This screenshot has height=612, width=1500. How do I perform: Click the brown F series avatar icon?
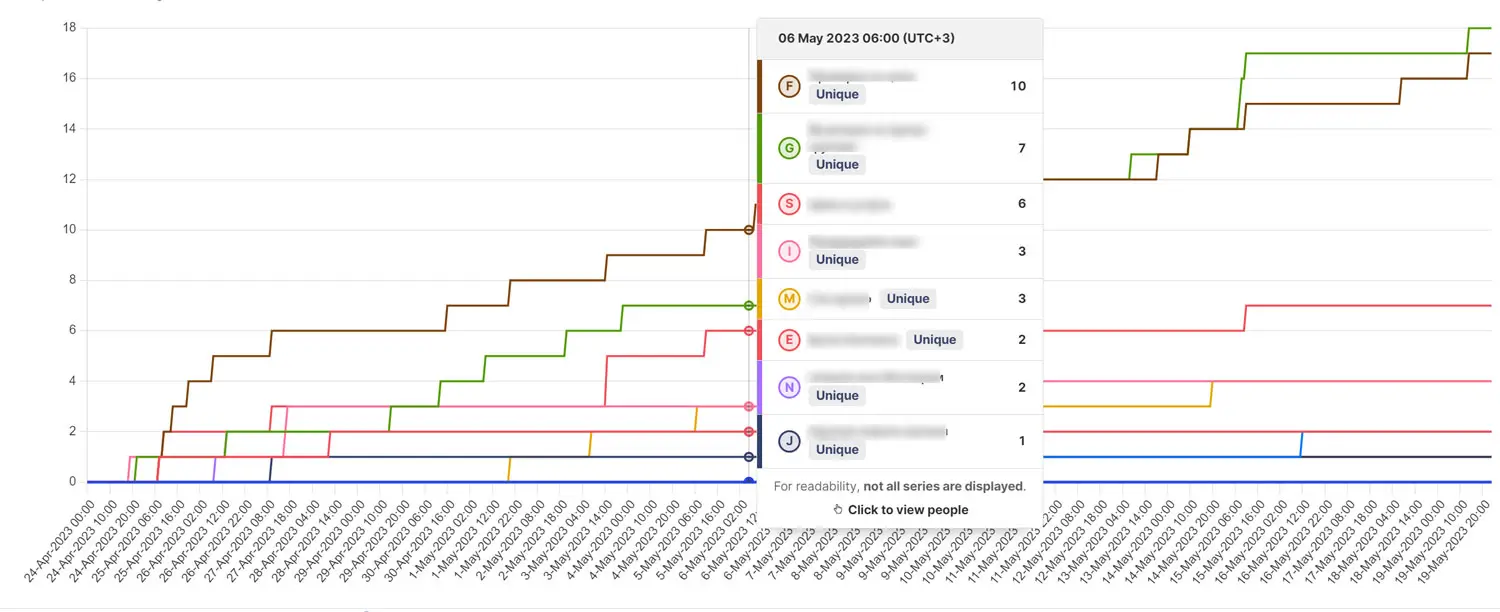[x=789, y=86]
